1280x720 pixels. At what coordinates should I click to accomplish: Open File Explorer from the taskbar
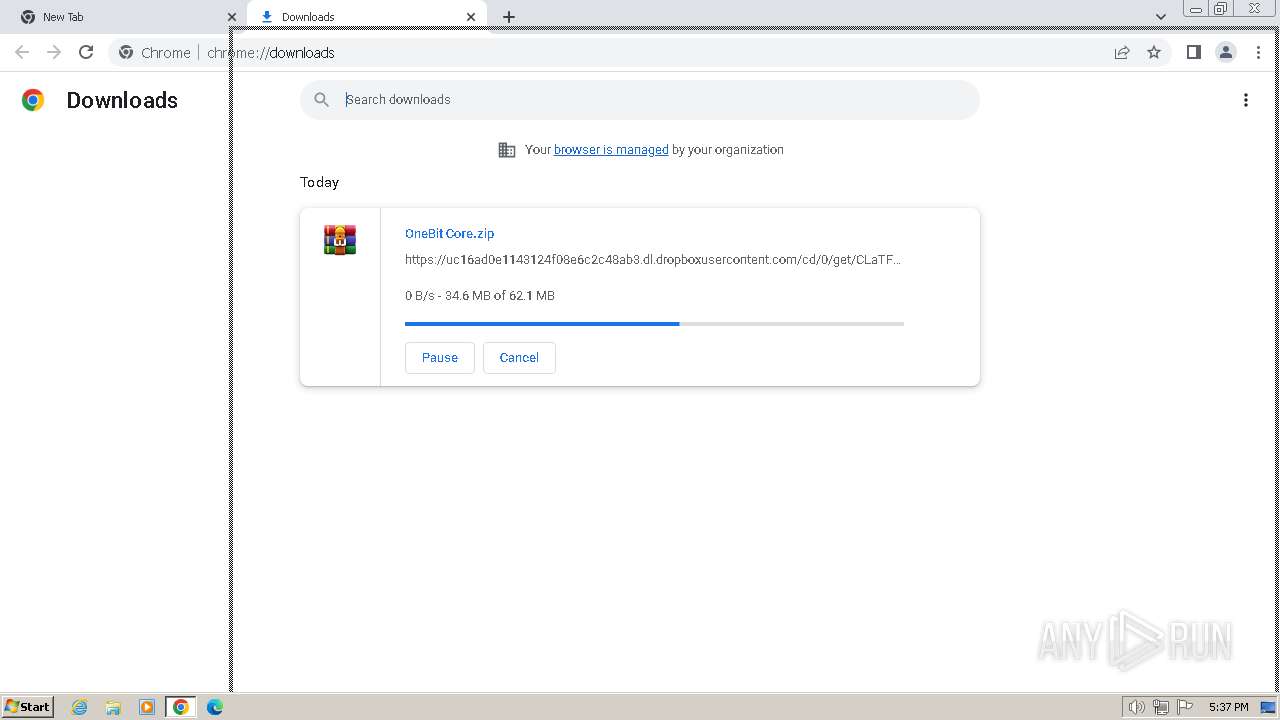[113, 707]
